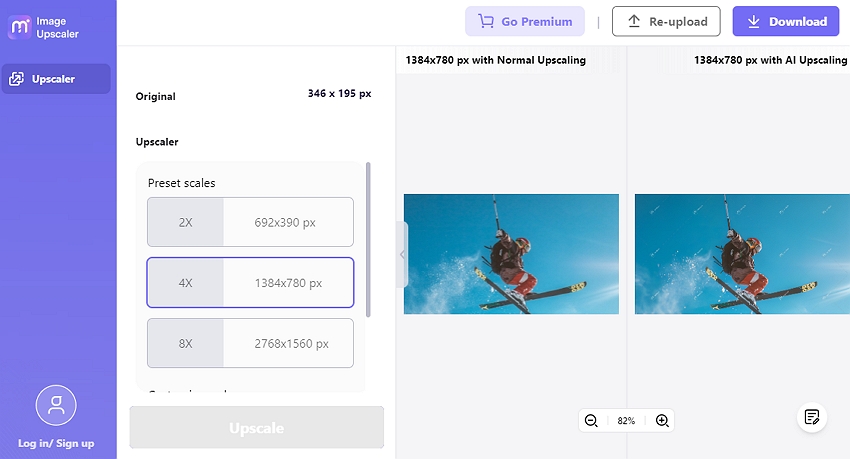The height and width of the screenshot is (459, 850).
Task: Select the 2X preset scale option
Action: click(x=250, y=222)
